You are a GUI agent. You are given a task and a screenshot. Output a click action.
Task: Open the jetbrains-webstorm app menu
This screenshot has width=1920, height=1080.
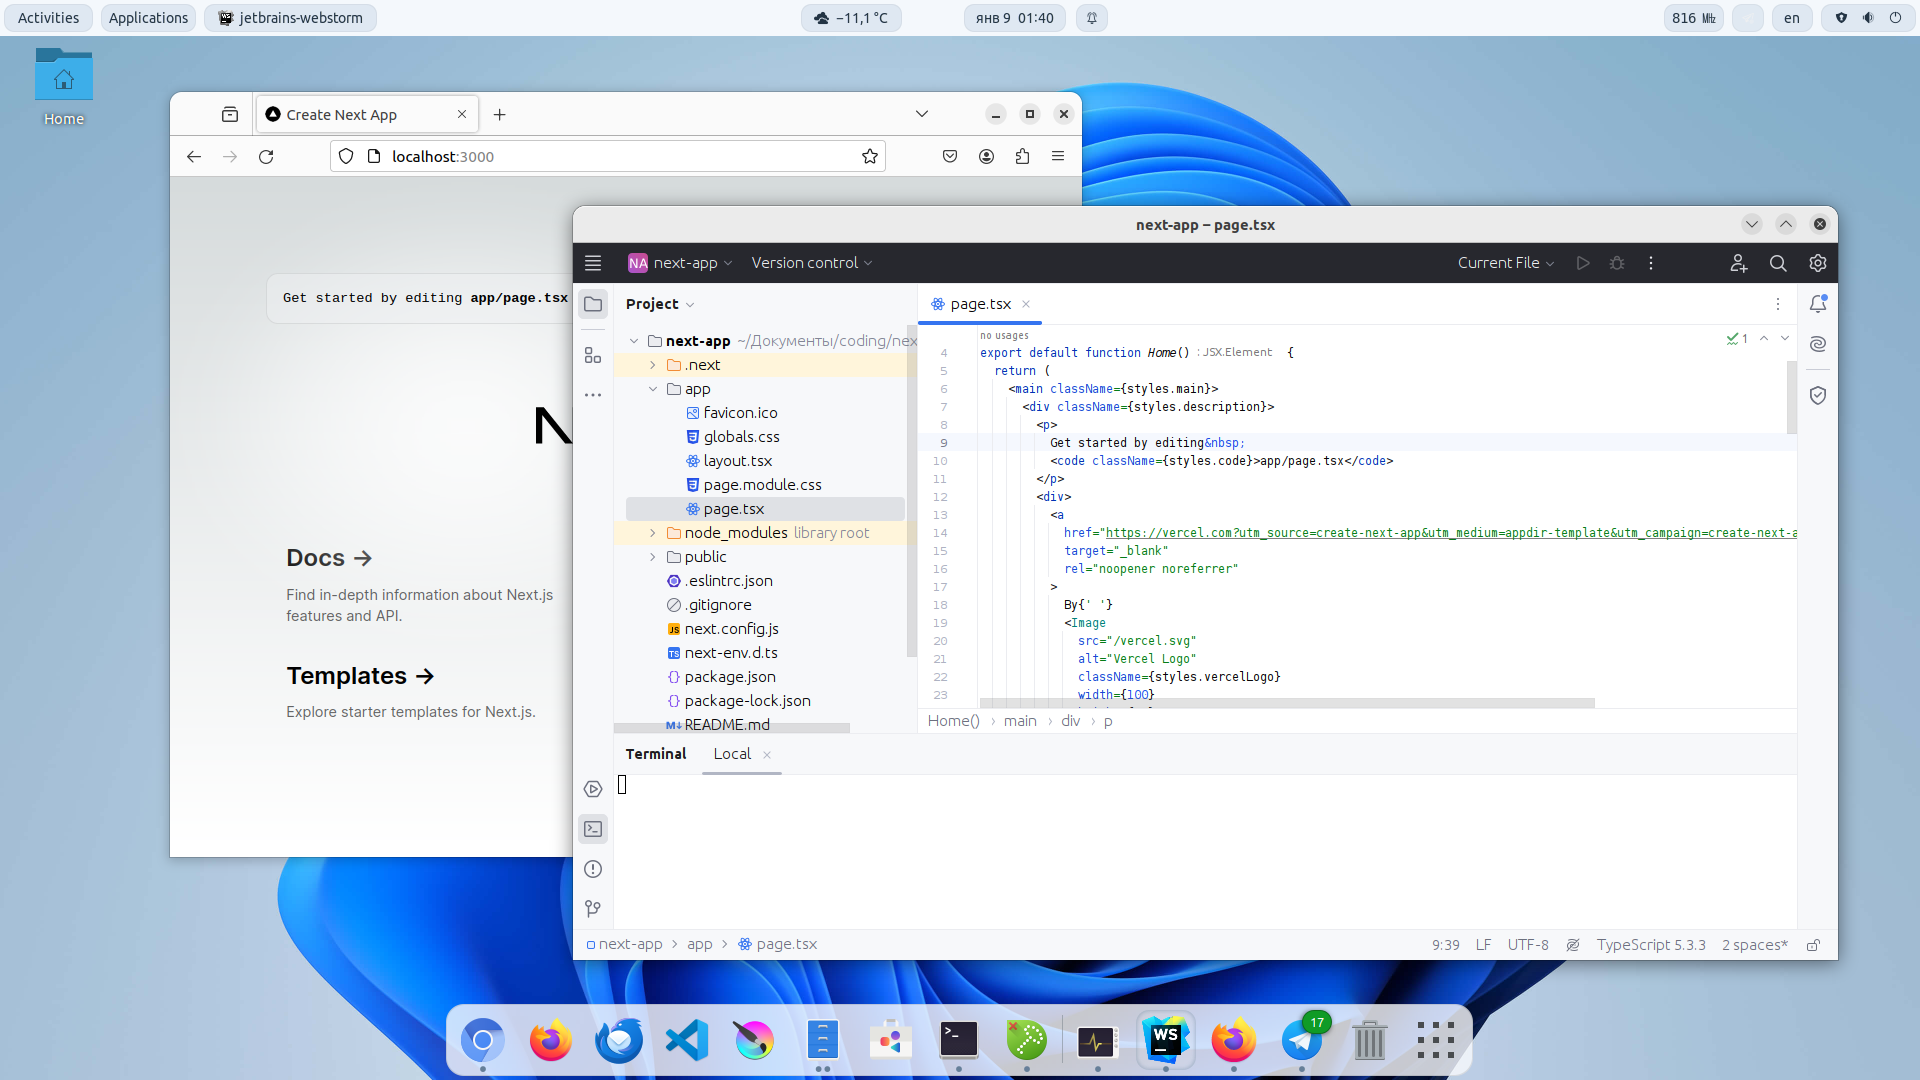point(291,18)
